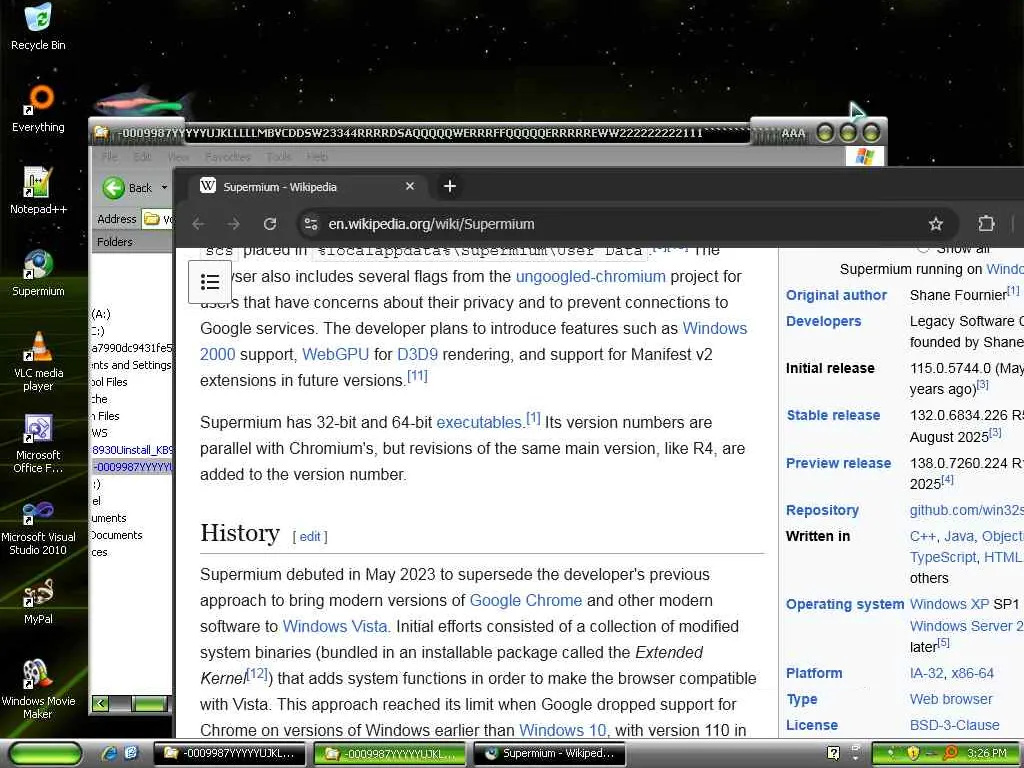Open the Windows XP link in infobox
Image resolution: width=1024 pixels, height=768 pixels.
coord(949,604)
